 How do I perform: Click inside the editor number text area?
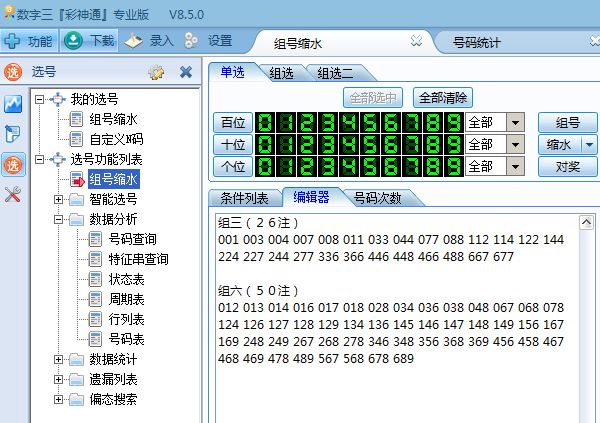(397, 318)
